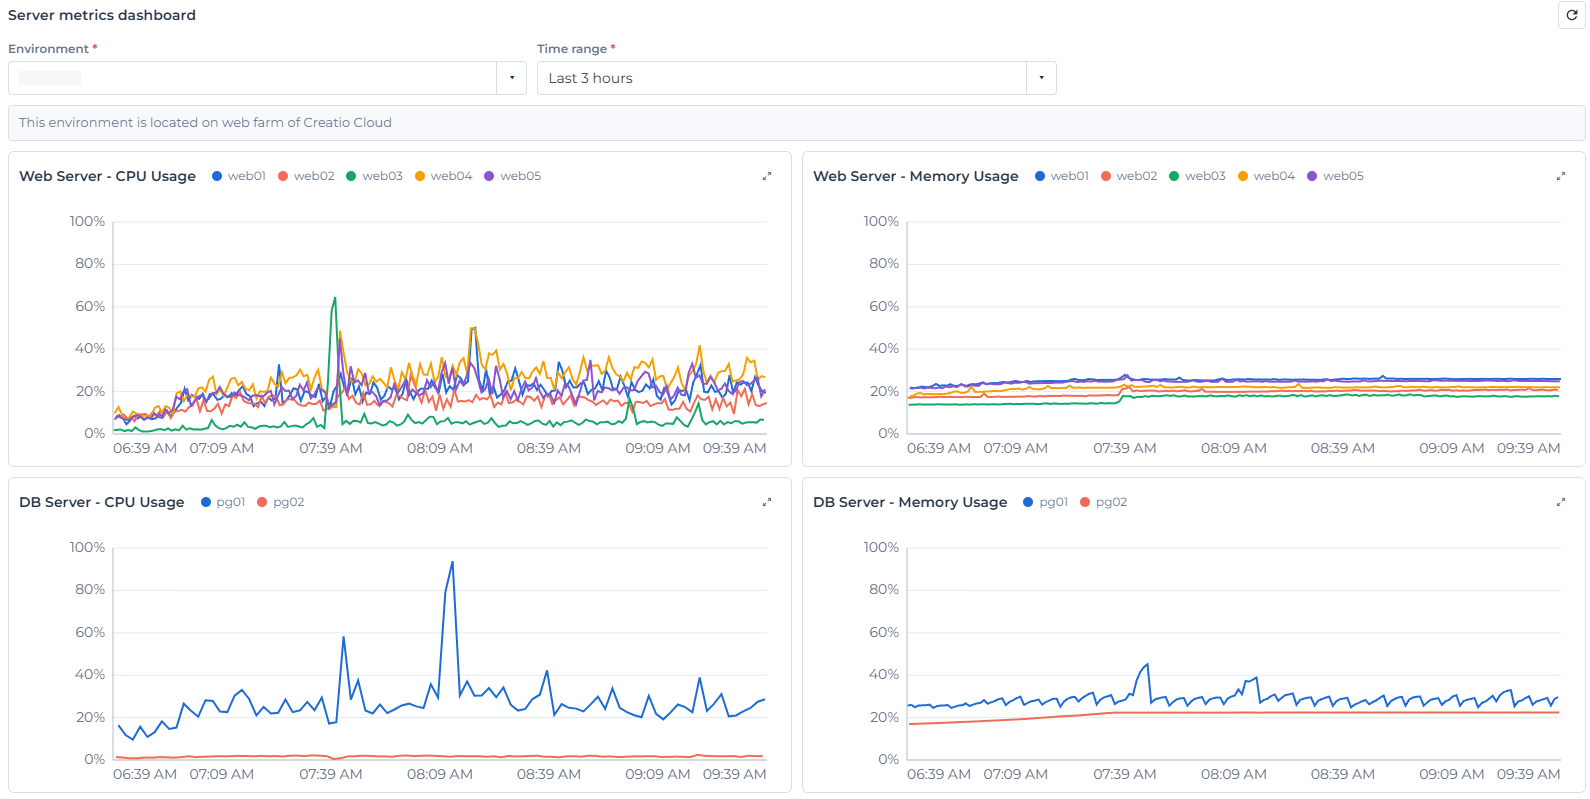Click the refresh dashboard icon

[1571, 15]
